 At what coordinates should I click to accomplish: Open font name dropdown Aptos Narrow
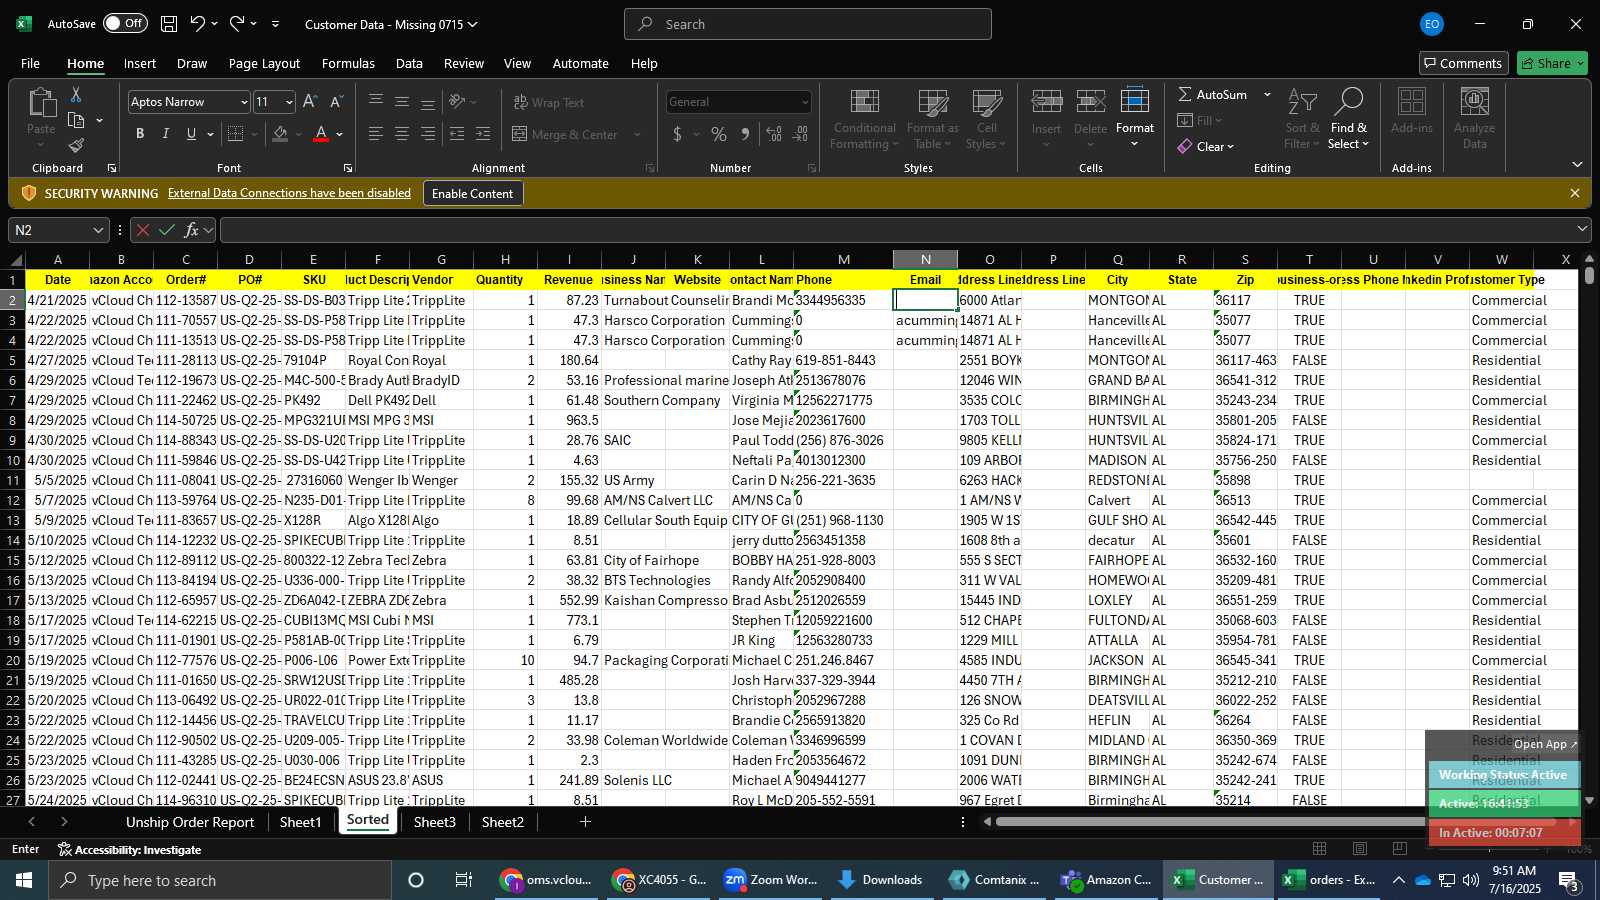coord(243,102)
